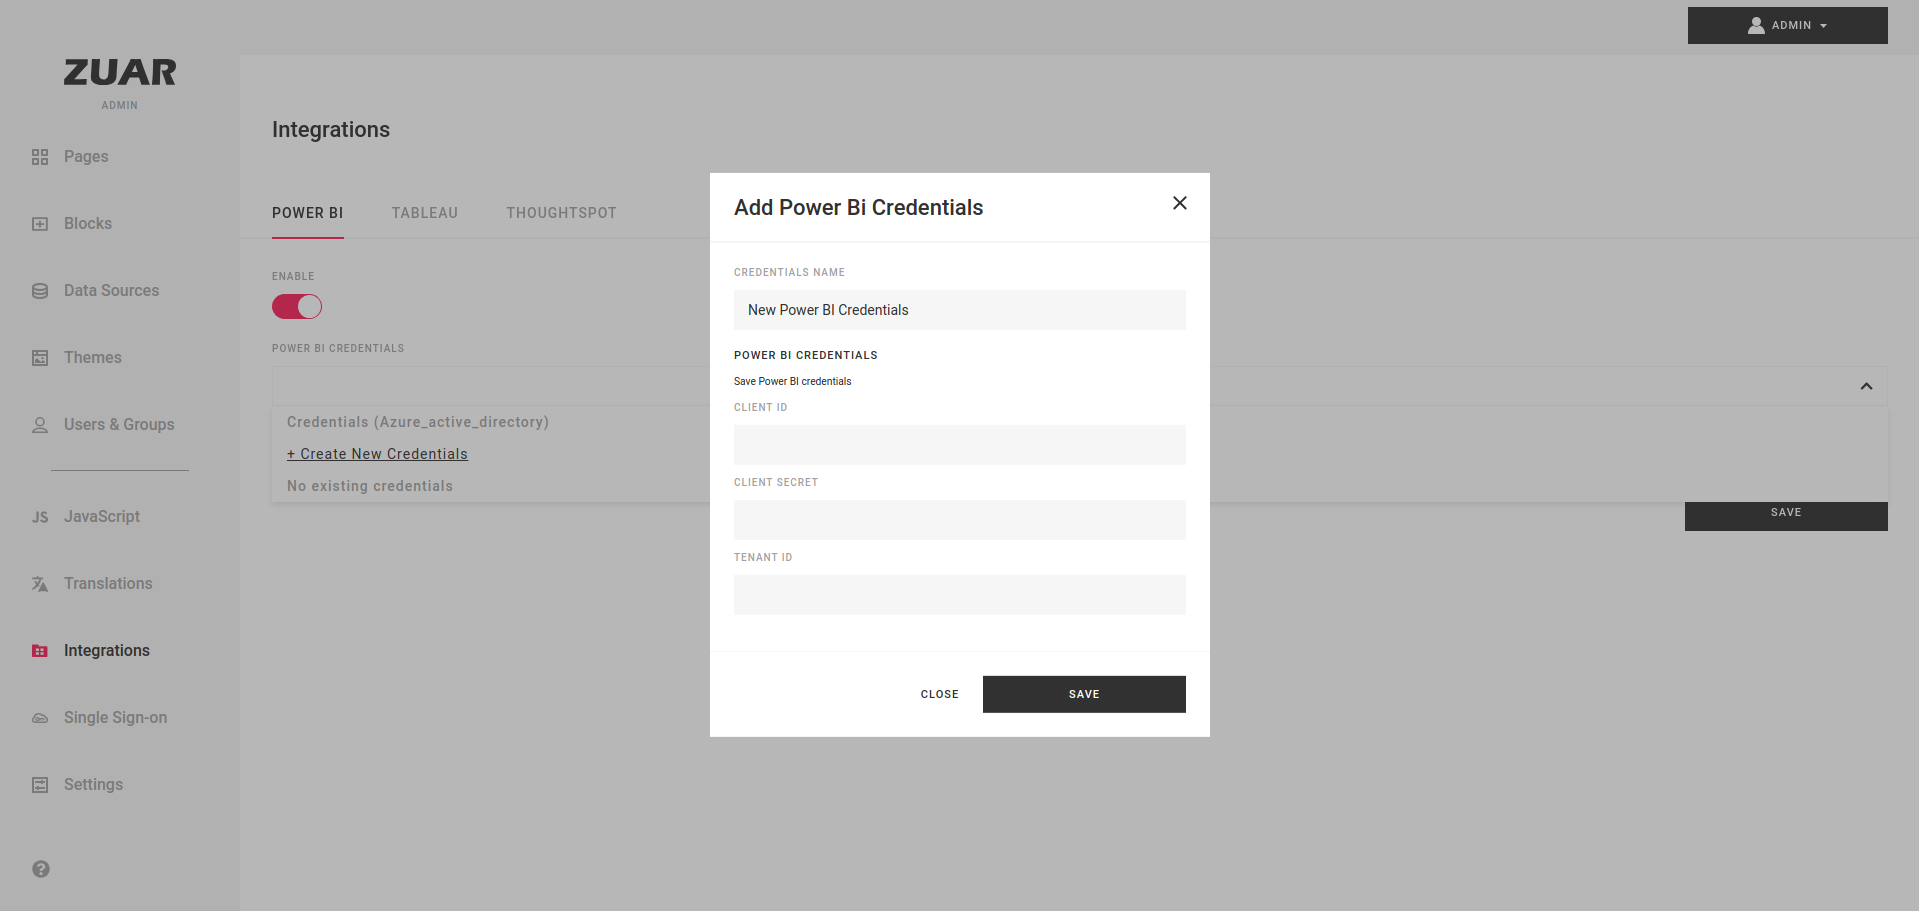Select 'No existing credentials' option
Screen dimensions: 1919x911
click(x=370, y=486)
